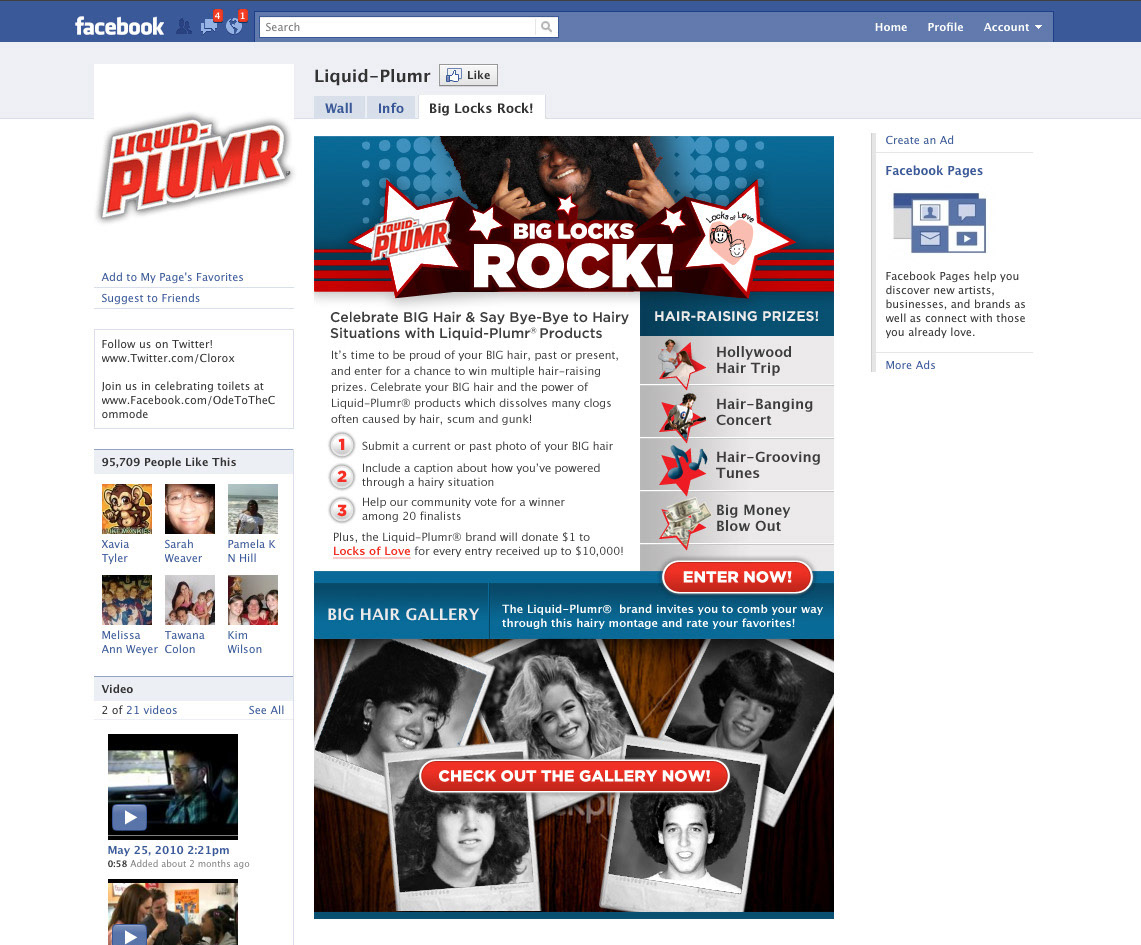Click the facebook logo
This screenshot has width=1141, height=945.
(x=119, y=27)
